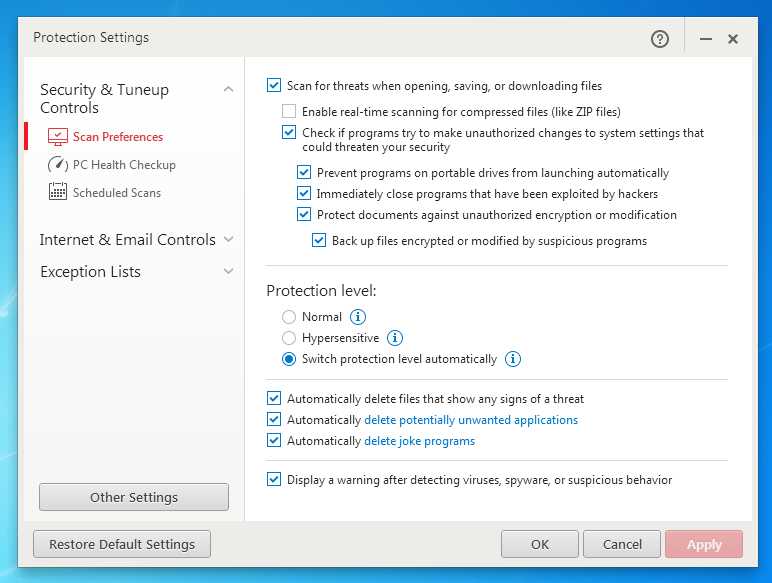Show info icon next to Hypersensitive option
Screen dimensions: 772x583
[x=395, y=338]
